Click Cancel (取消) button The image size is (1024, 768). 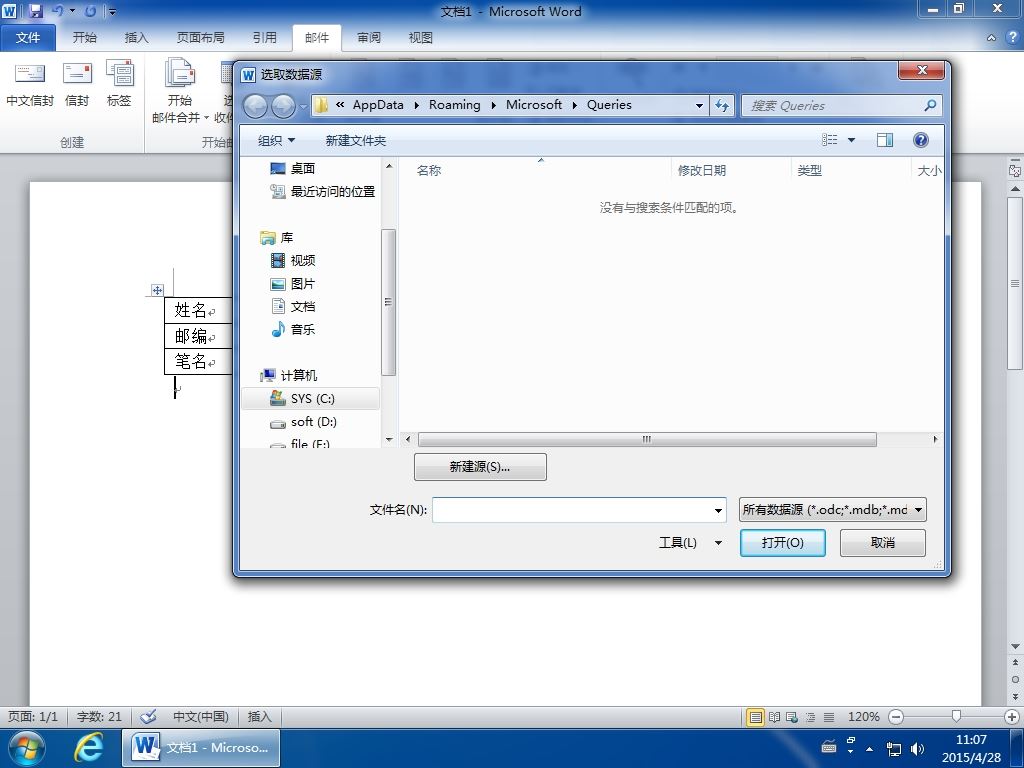(882, 543)
